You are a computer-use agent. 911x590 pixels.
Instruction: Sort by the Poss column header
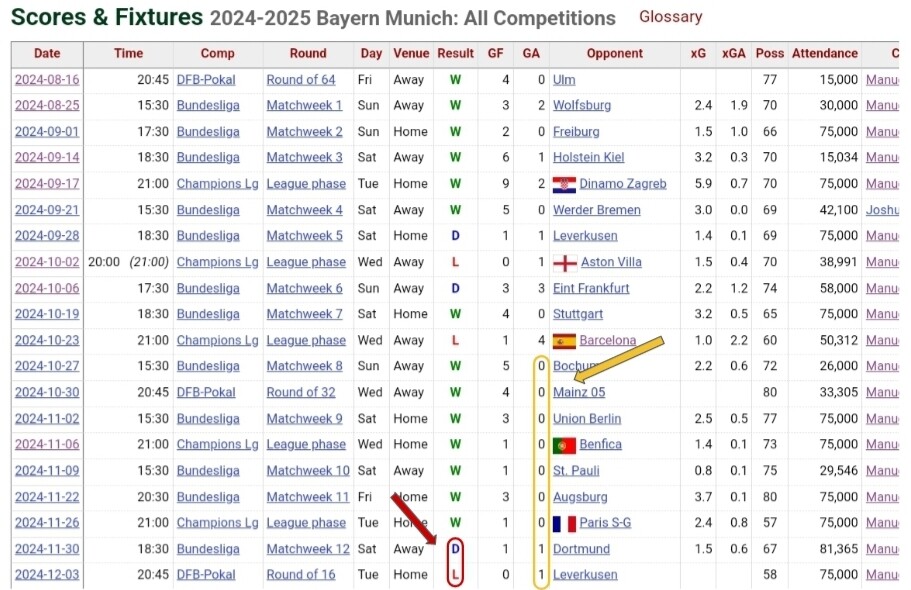click(769, 53)
